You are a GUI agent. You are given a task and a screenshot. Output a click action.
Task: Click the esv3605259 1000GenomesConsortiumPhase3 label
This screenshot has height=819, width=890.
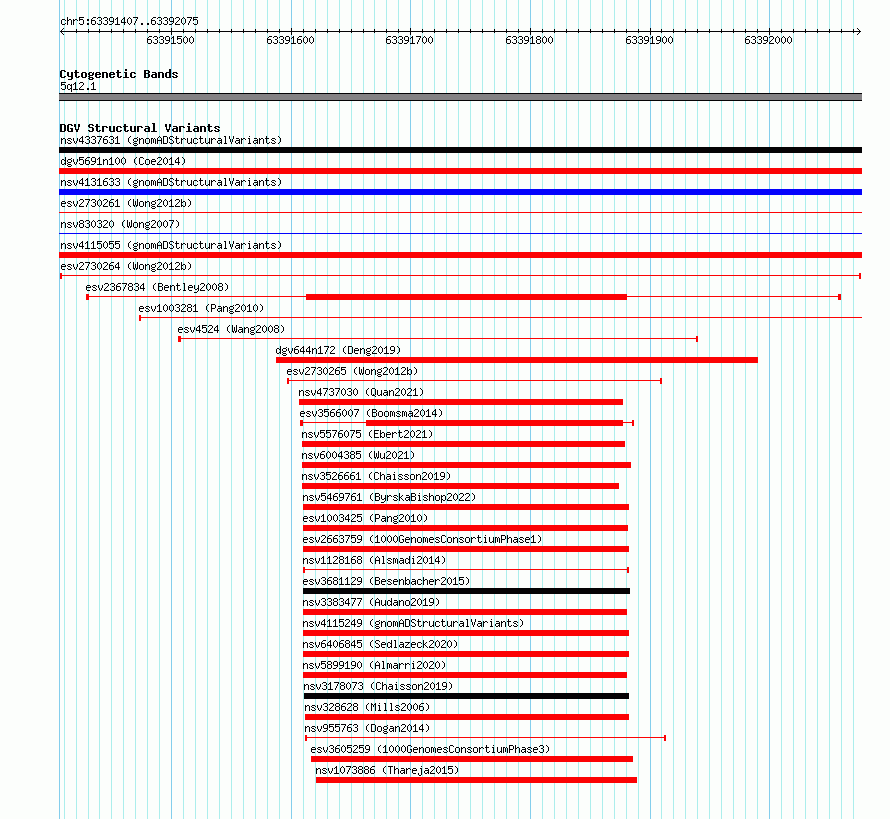430,749
